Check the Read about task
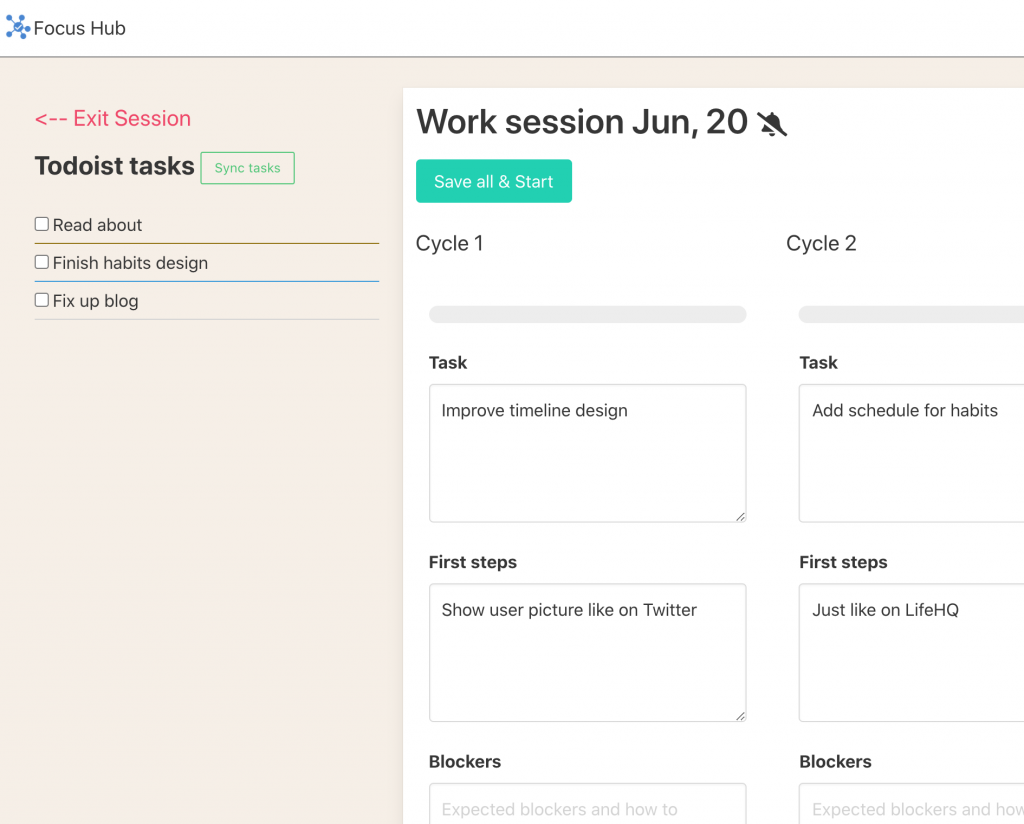The height and width of the screenshot is (824, 1024). [42, 225]
